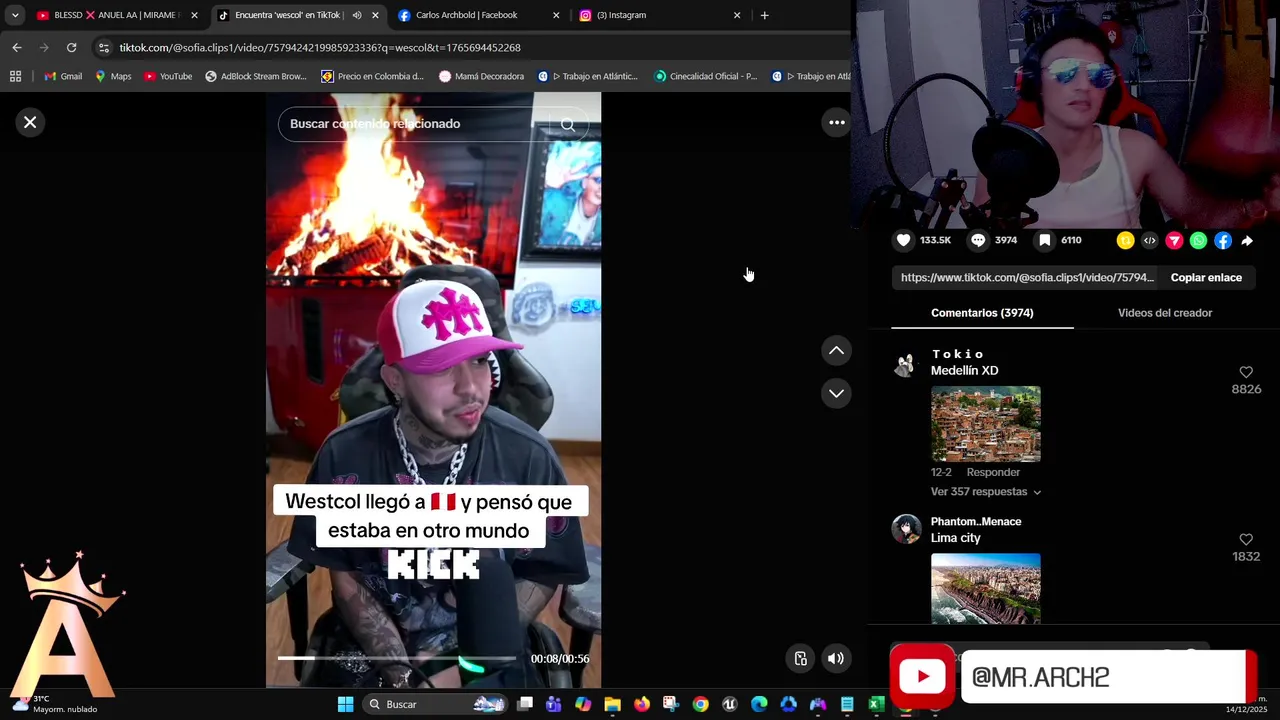Share video on WhatsApp
This screenshot has width=1280, height=720.
(x=1198, y=240)
